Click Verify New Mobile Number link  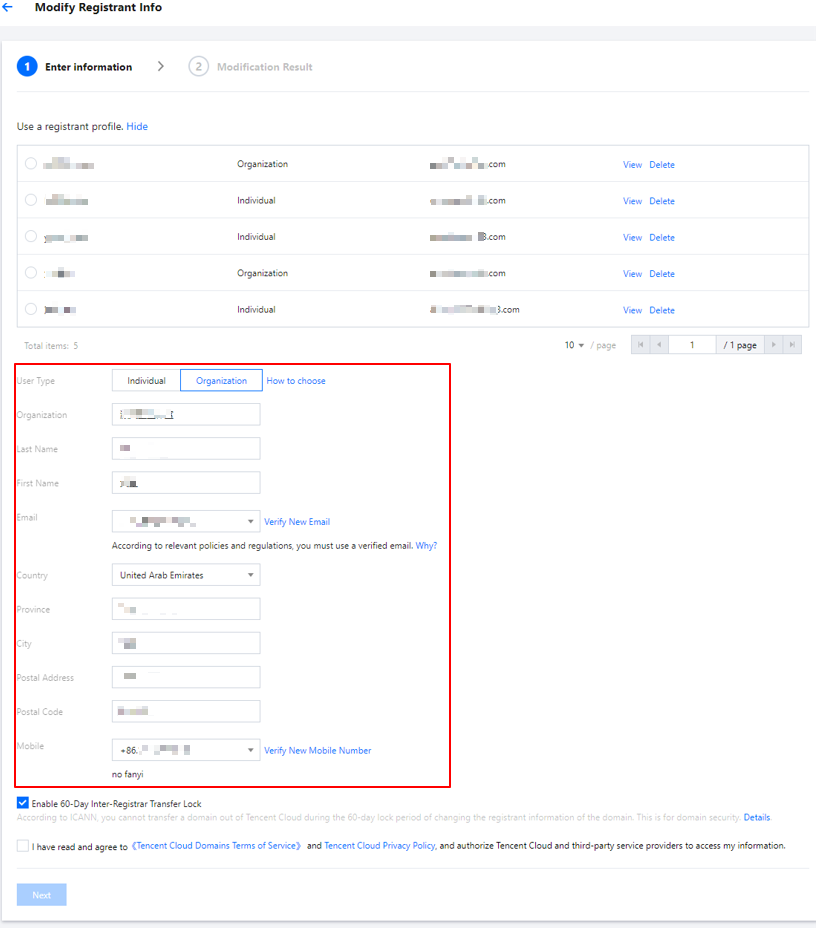(318, 750)
